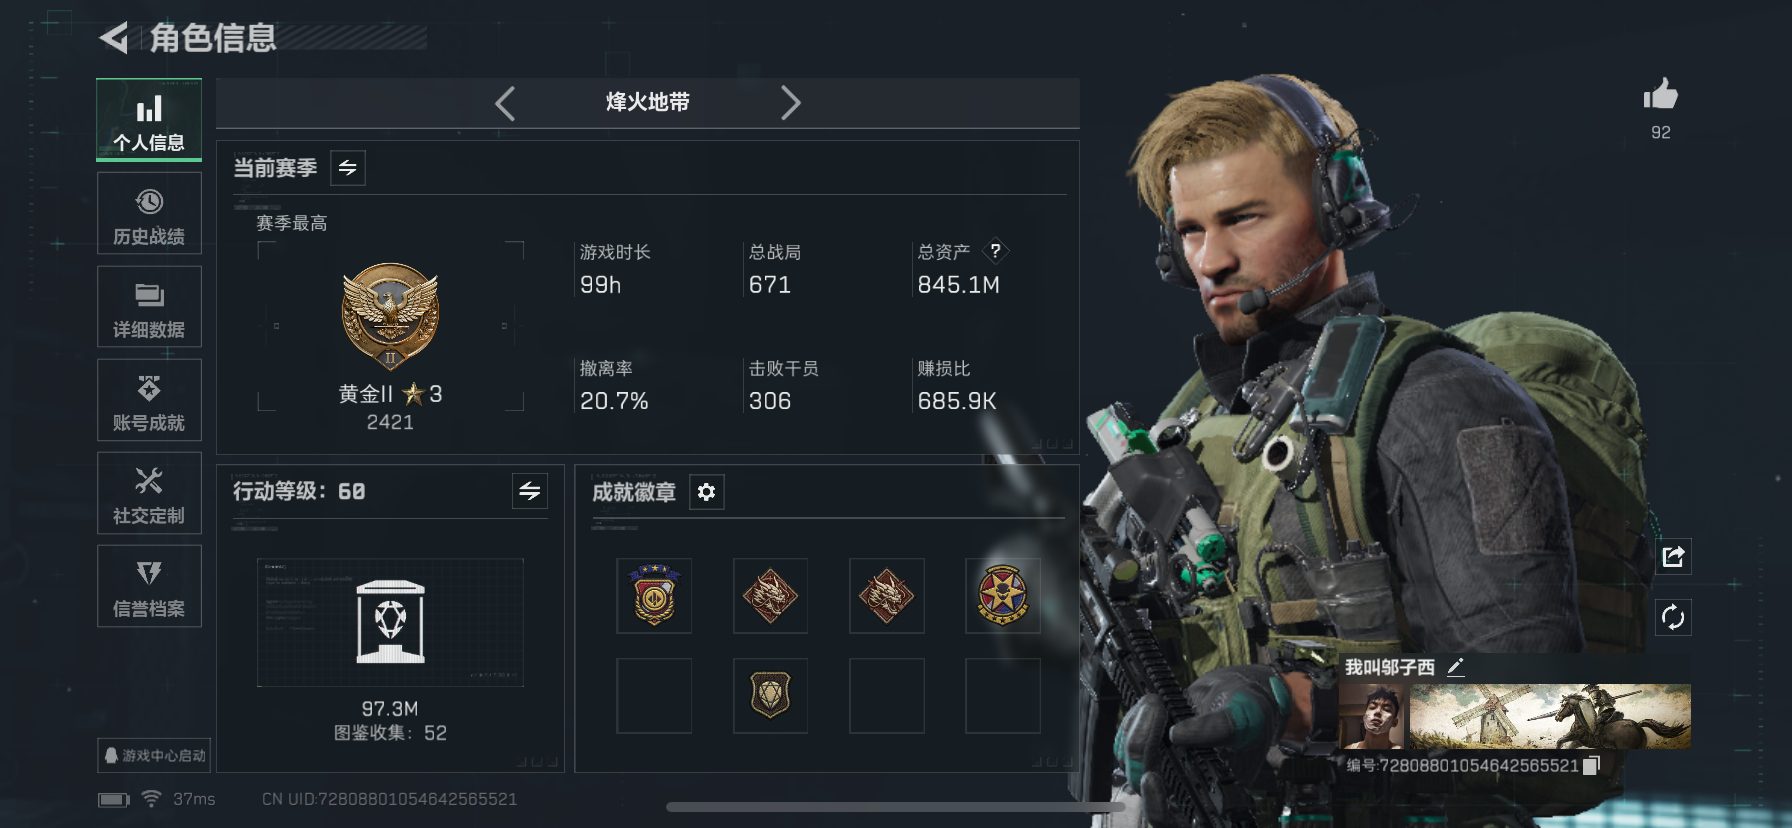Switch to next game mode arrow
This screenshot has height=828, width=1792.
(x=790, y=103)
